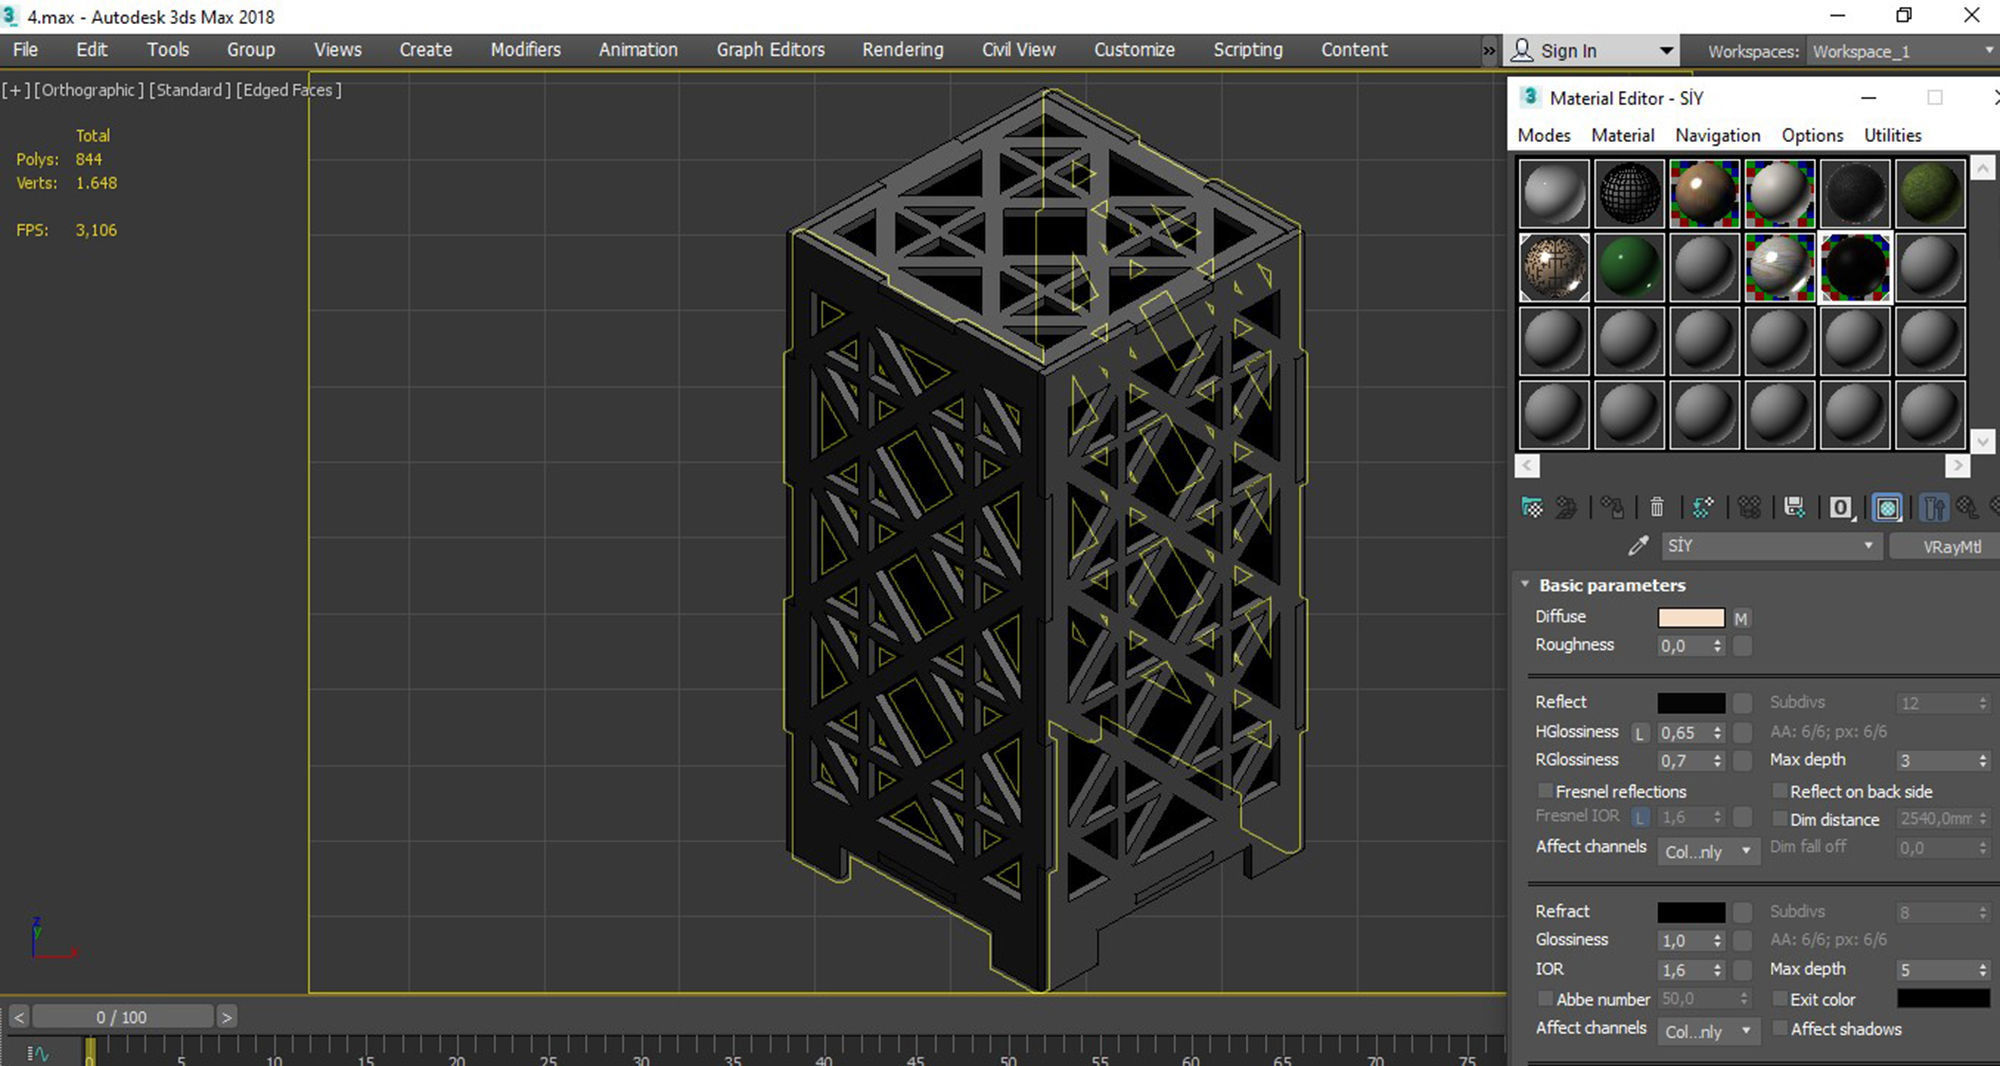Click the Exit color swatch

click(x=1943, y=999)
